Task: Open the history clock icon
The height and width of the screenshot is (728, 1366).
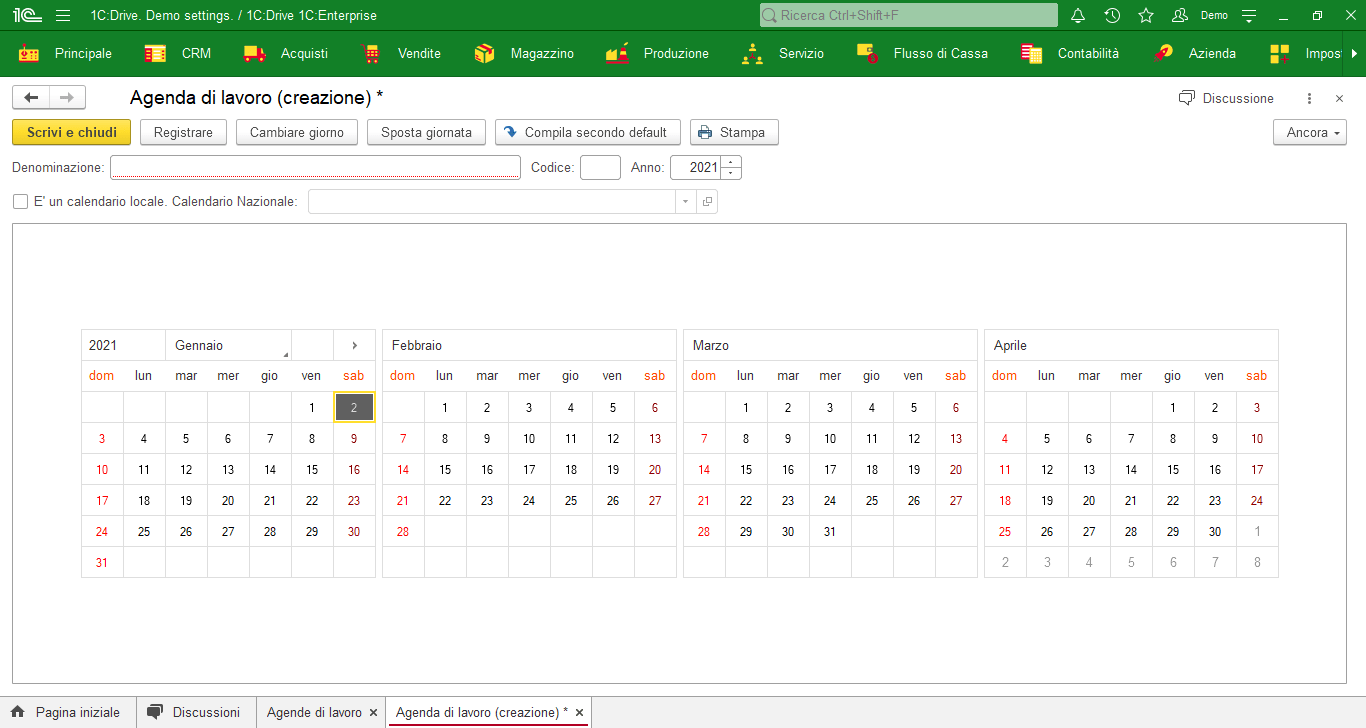Action: point(1112,15)
